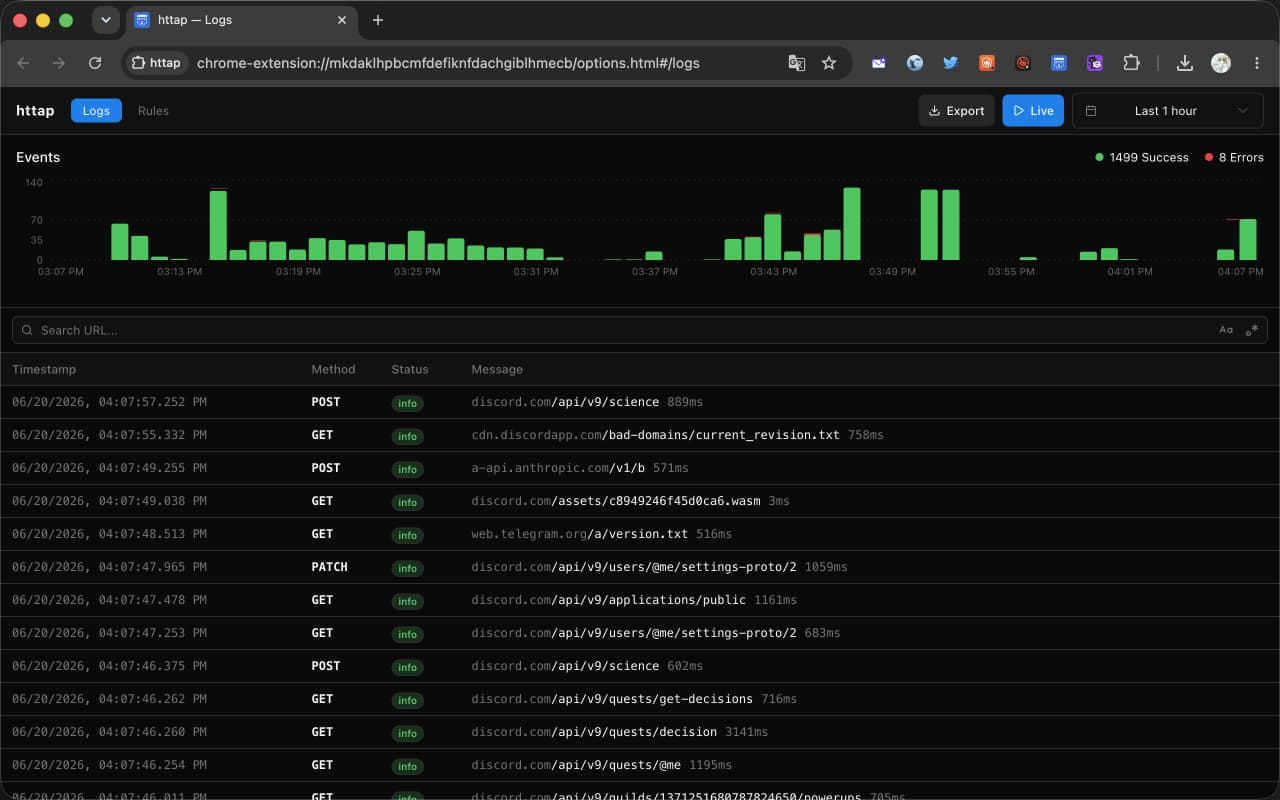Go back to the previous page
The height and width of the screenshot is (800, 1280).
click(23, 63)
